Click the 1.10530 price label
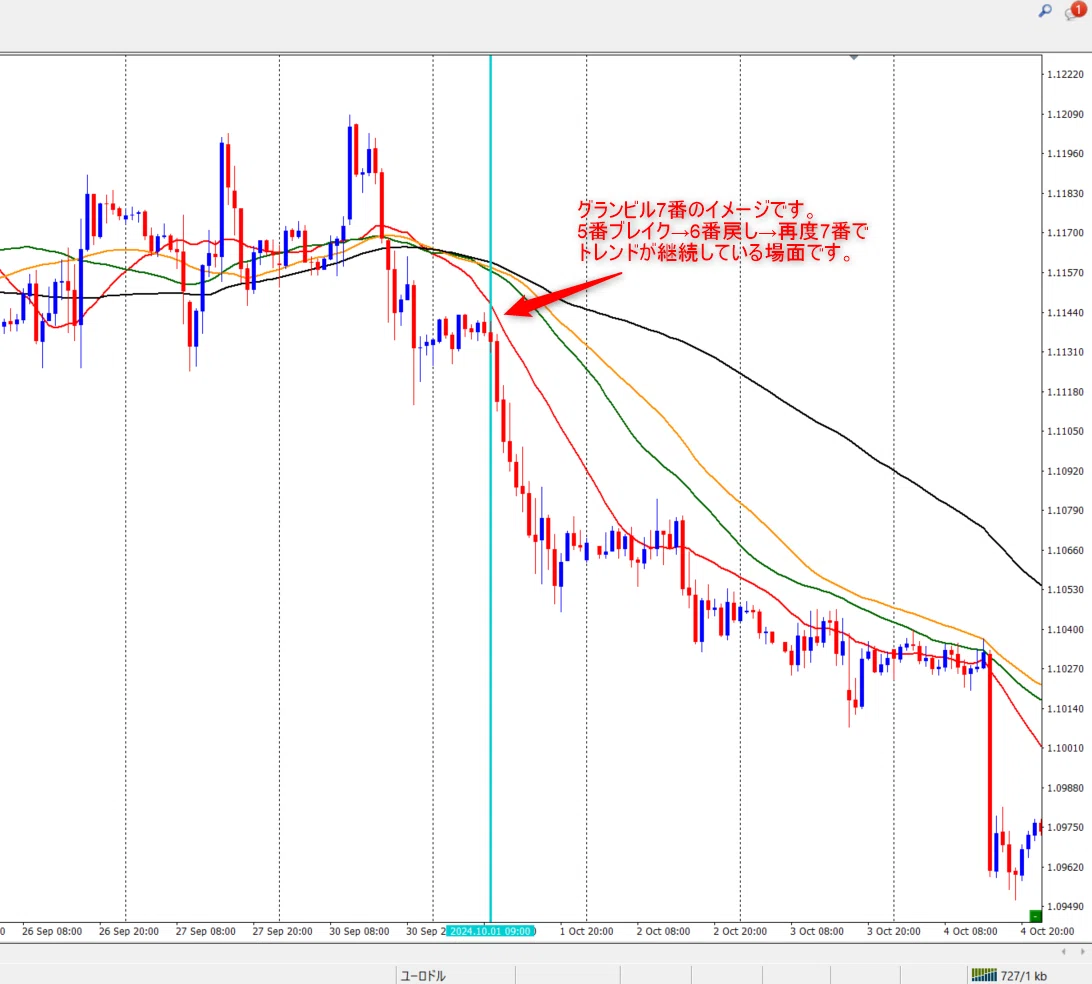The image size is (1092, 984). point(1066,590)
